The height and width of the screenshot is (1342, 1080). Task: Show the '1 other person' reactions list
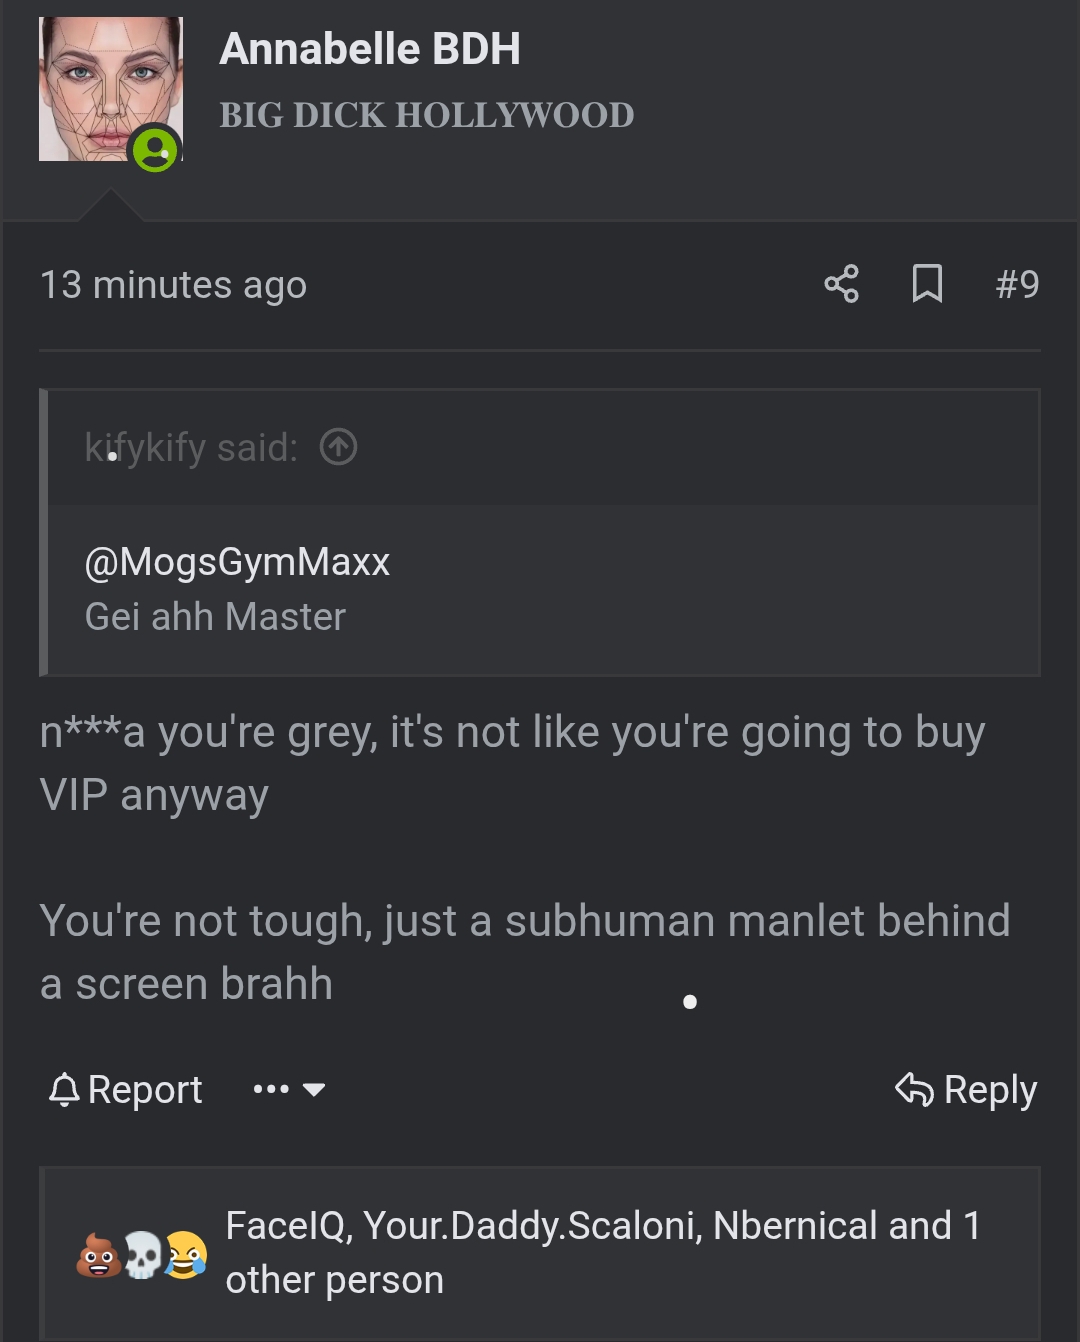click(335, 1280)
